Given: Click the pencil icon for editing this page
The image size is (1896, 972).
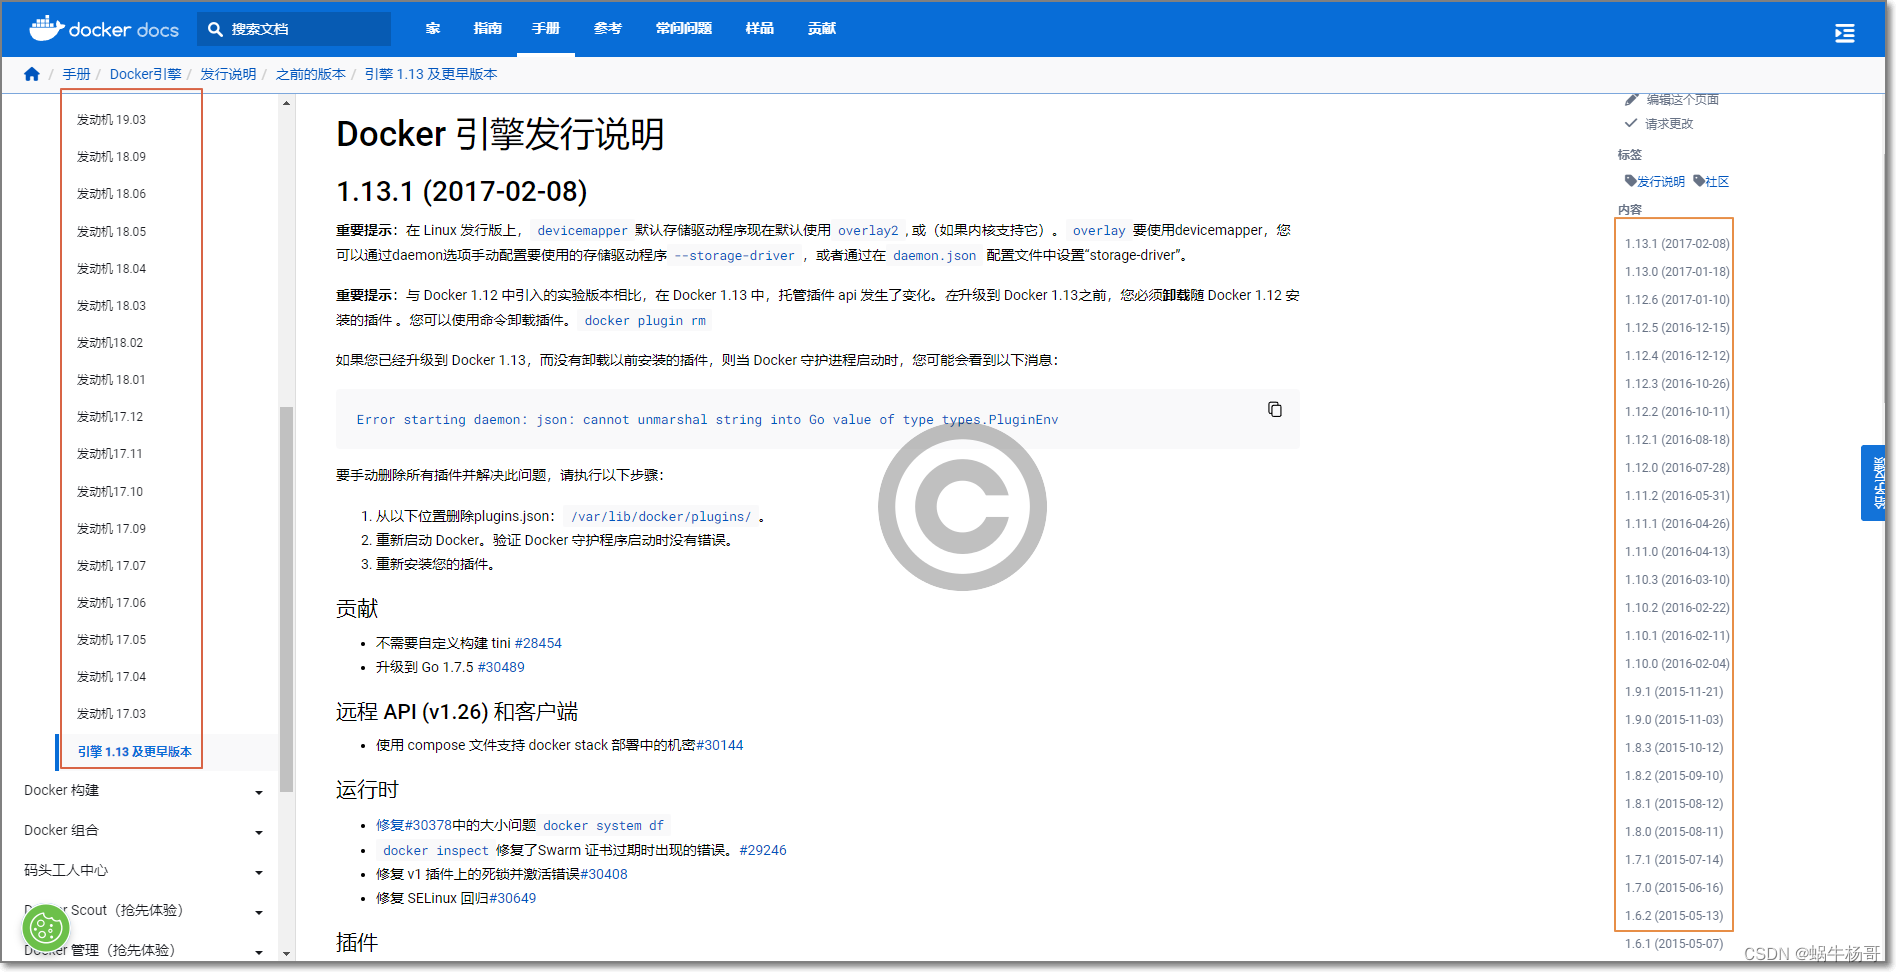Looking at the screenshot, I should click(x=1632, y=99).
